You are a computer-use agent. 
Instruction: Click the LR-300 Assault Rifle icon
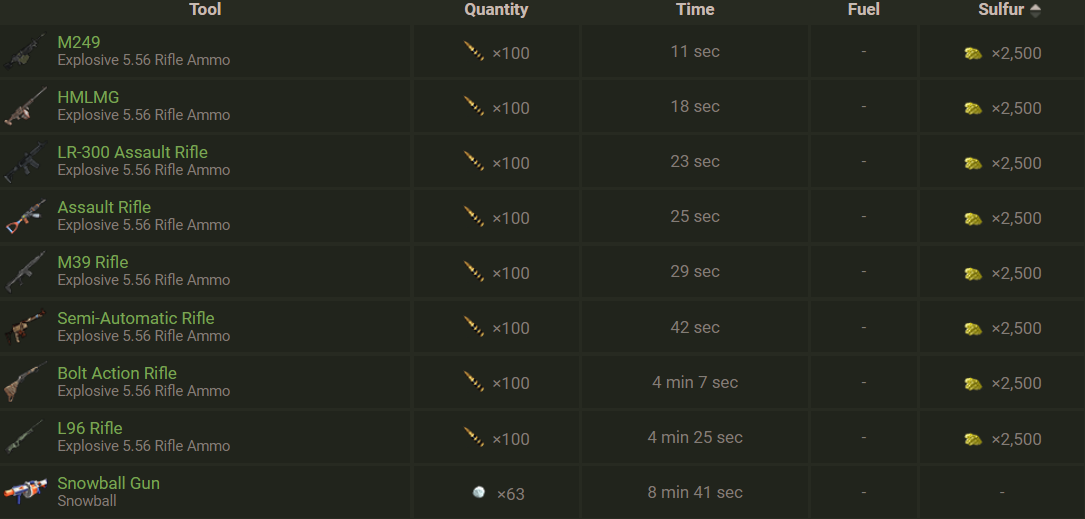(x=24, y=162)
